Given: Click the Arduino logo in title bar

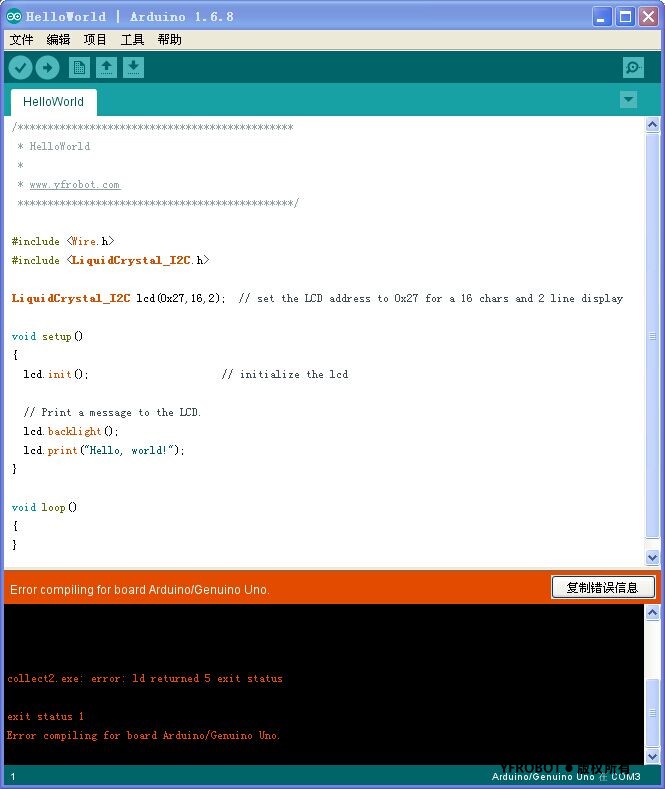Looking at the screenshot, I should (14, 16).
